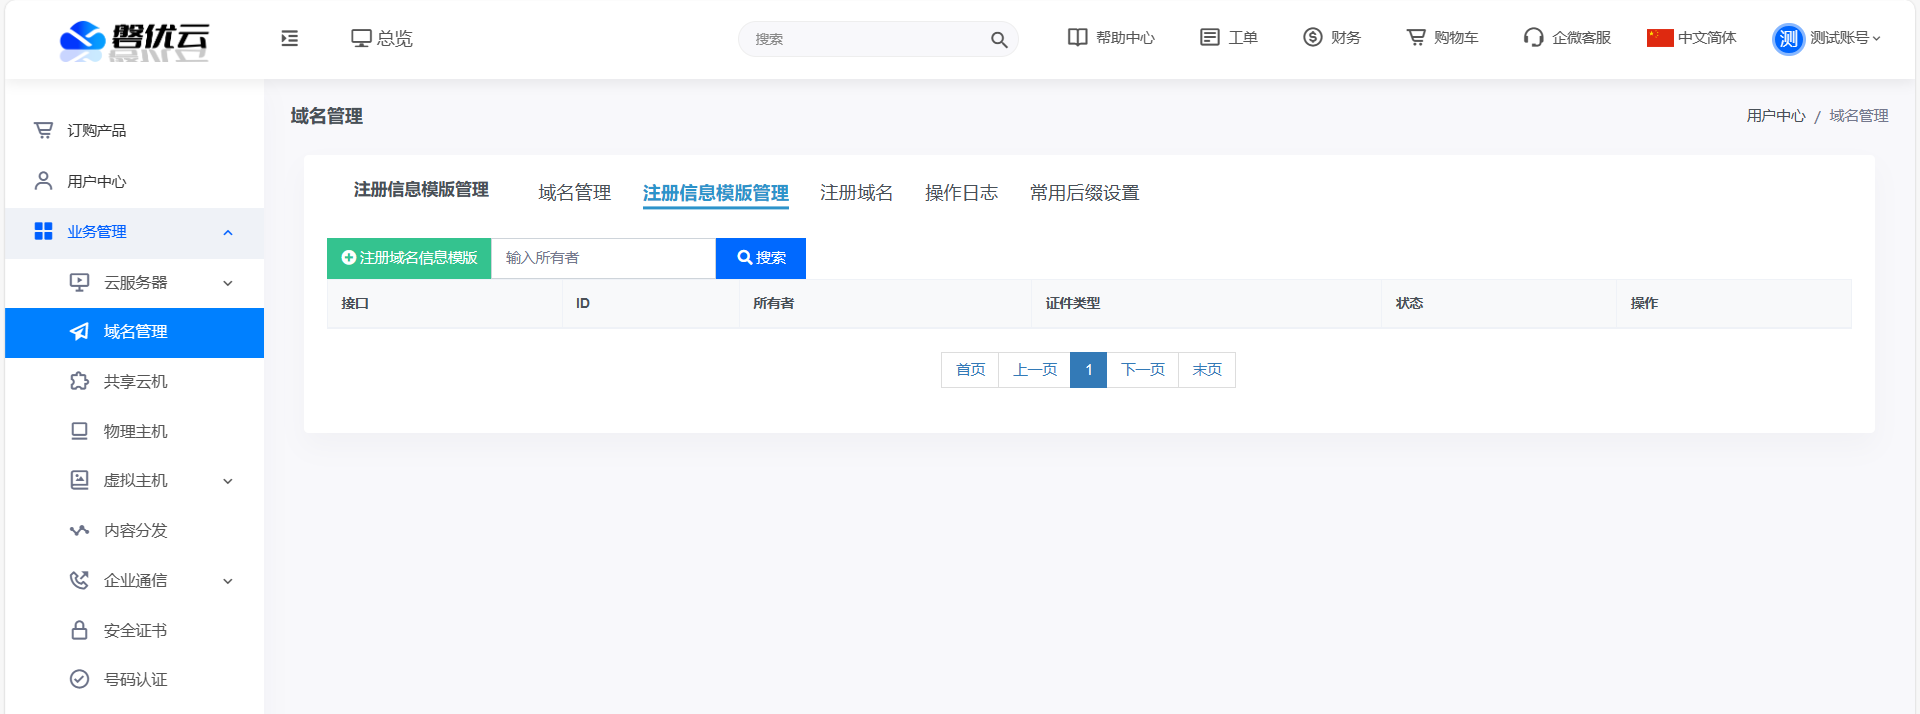
Task: Open 财务 finance dollar icon
Action: [x=1312, y=37]
